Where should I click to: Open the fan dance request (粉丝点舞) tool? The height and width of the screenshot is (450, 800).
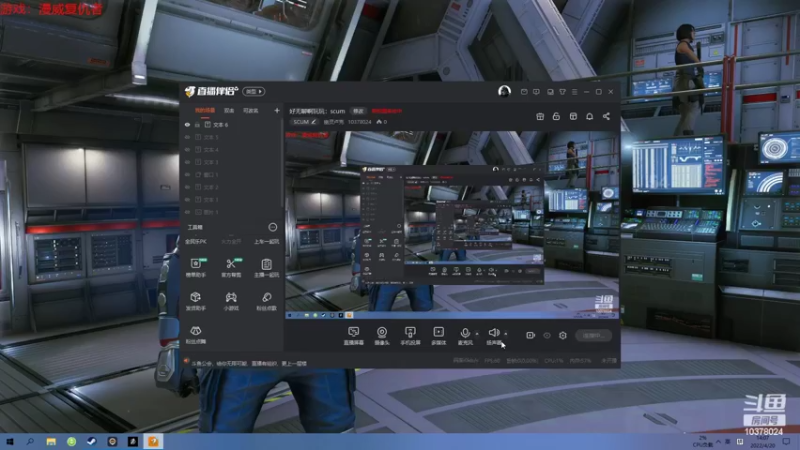tap(196, 335)
